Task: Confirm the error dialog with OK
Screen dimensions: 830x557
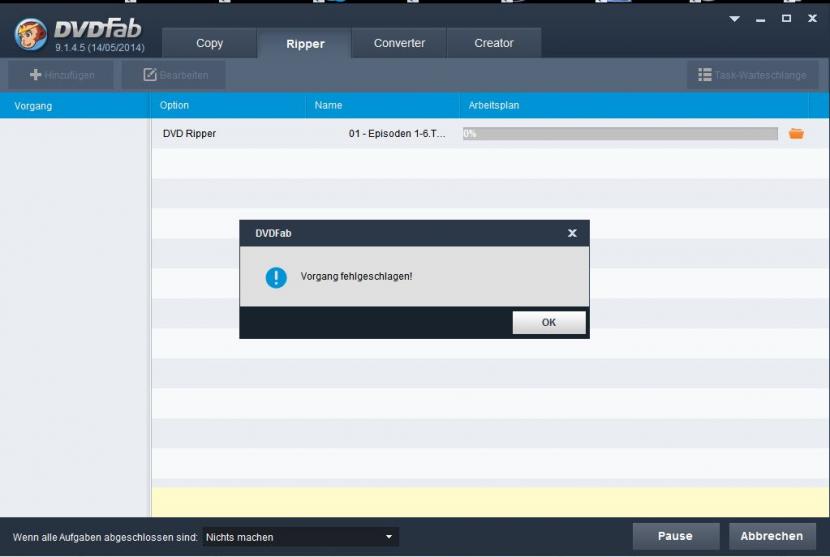Action: [x=549, y=322]
